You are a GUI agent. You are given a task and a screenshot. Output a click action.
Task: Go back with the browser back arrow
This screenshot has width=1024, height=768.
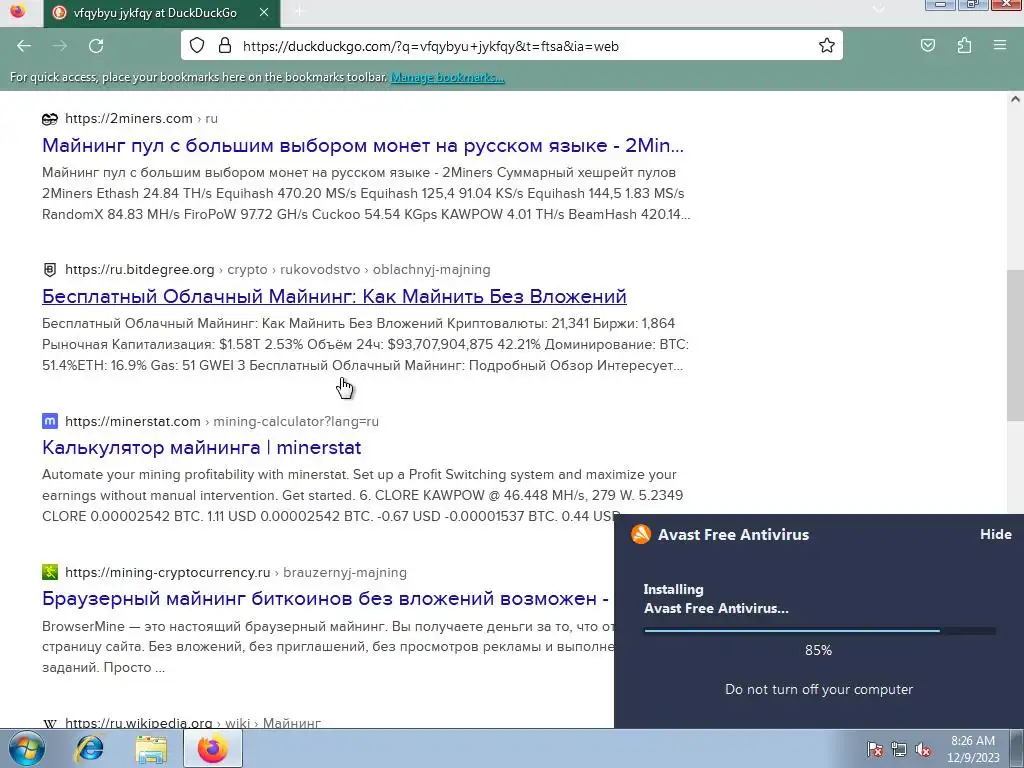click(24, 46)
